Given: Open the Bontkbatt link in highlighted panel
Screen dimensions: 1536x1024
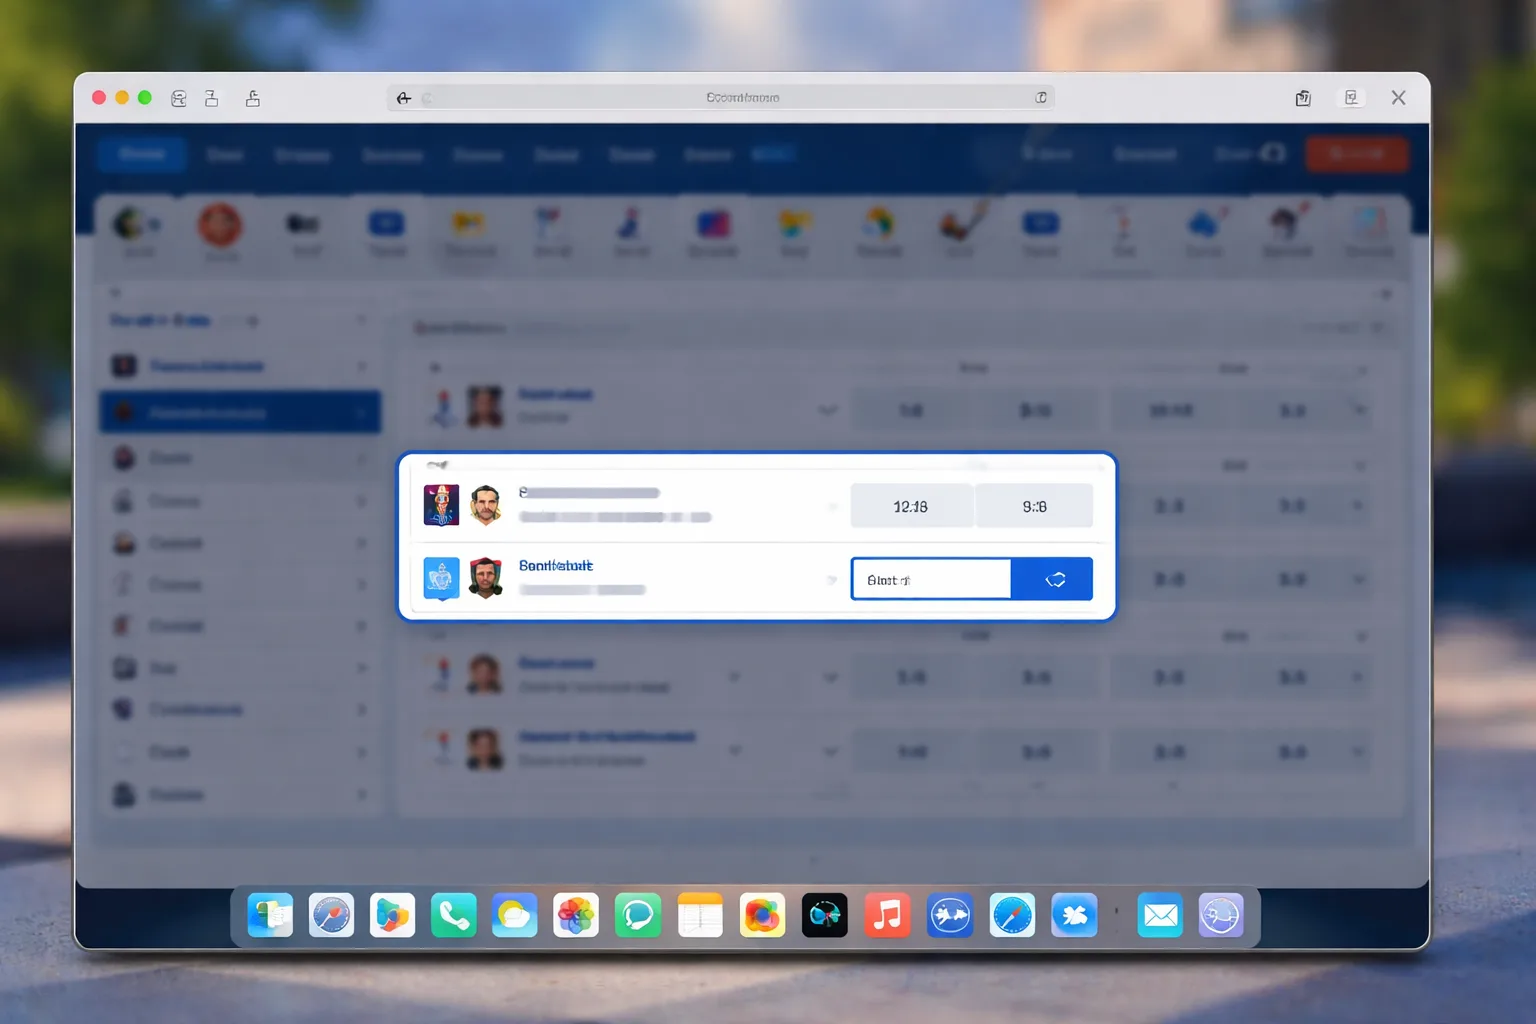Looking at the screenshot, I should (x=556, y=565).
